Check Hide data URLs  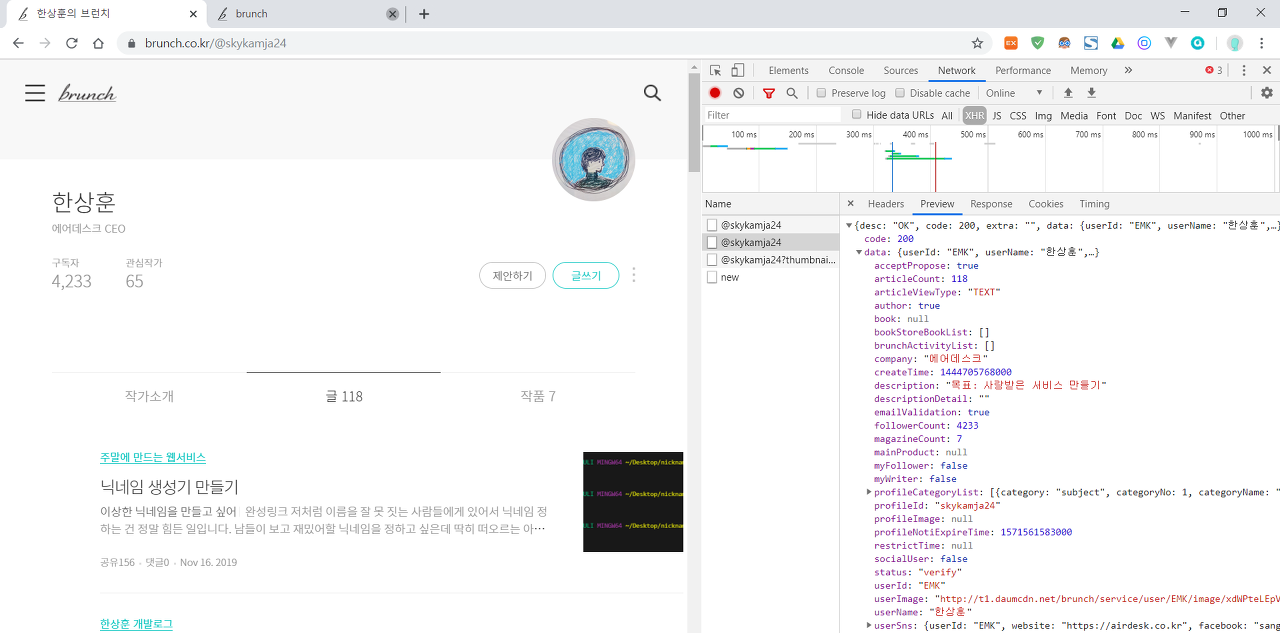pos(856,115)
